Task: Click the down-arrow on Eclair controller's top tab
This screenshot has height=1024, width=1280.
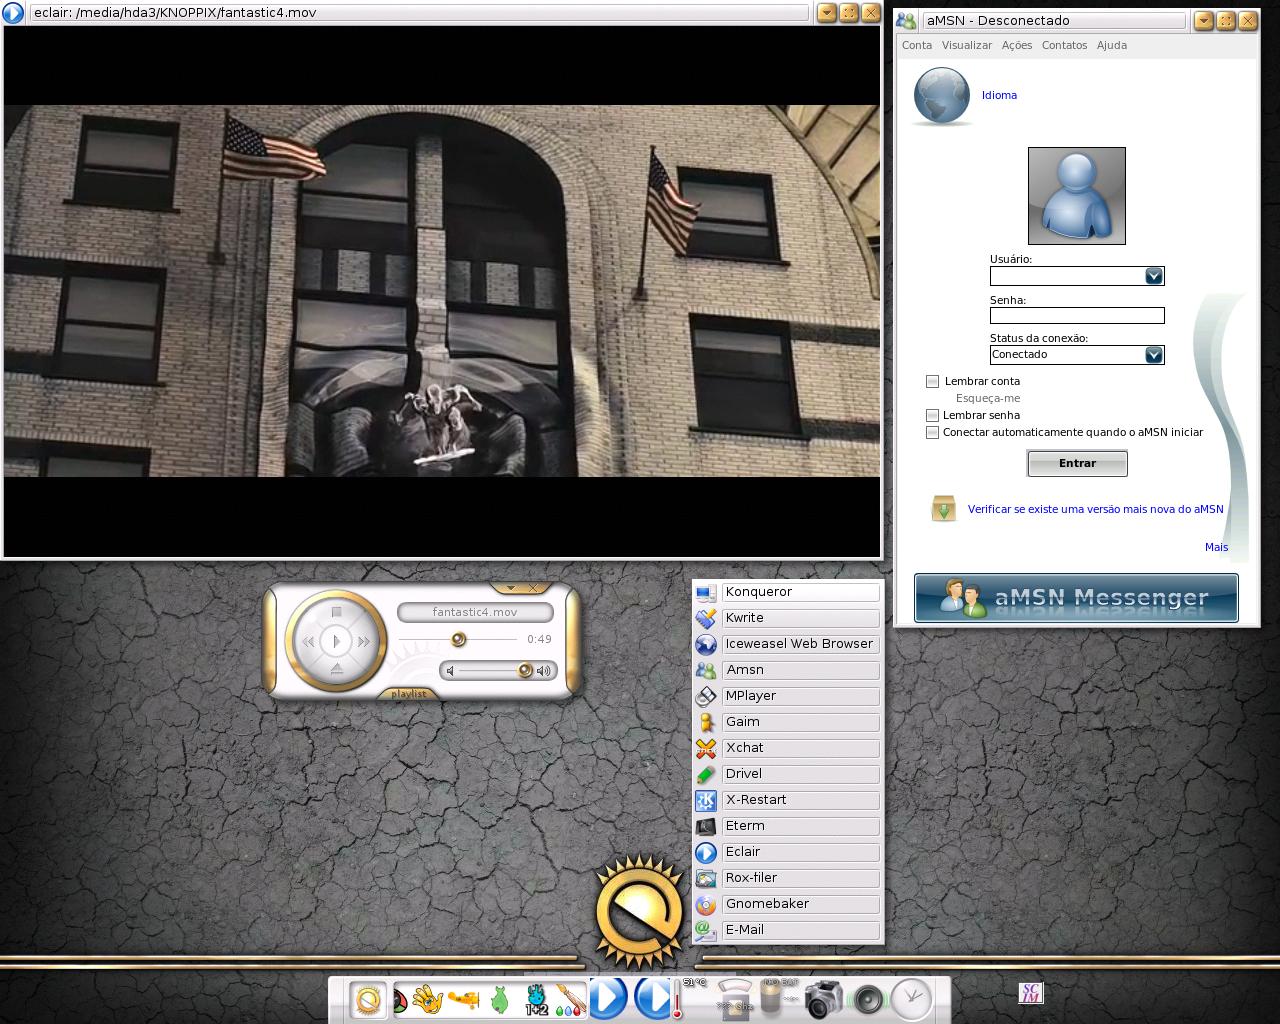Action: (510, 588)
